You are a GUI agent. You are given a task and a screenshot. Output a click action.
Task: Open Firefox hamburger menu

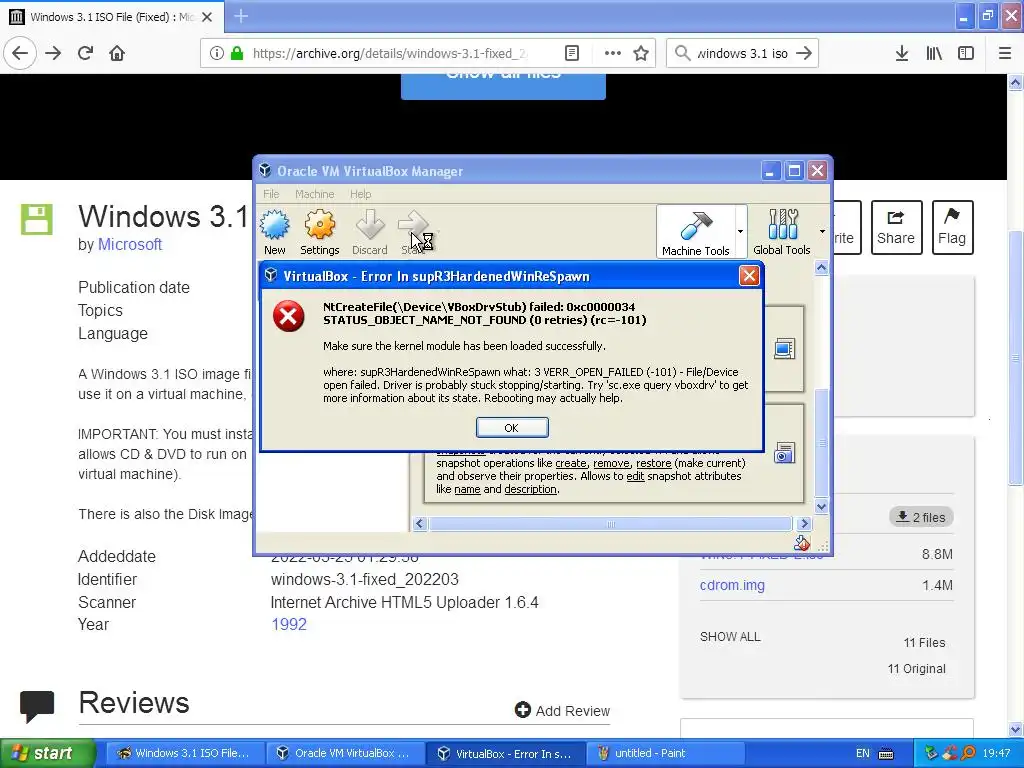pyautogui.click(x=1005, y=53)
